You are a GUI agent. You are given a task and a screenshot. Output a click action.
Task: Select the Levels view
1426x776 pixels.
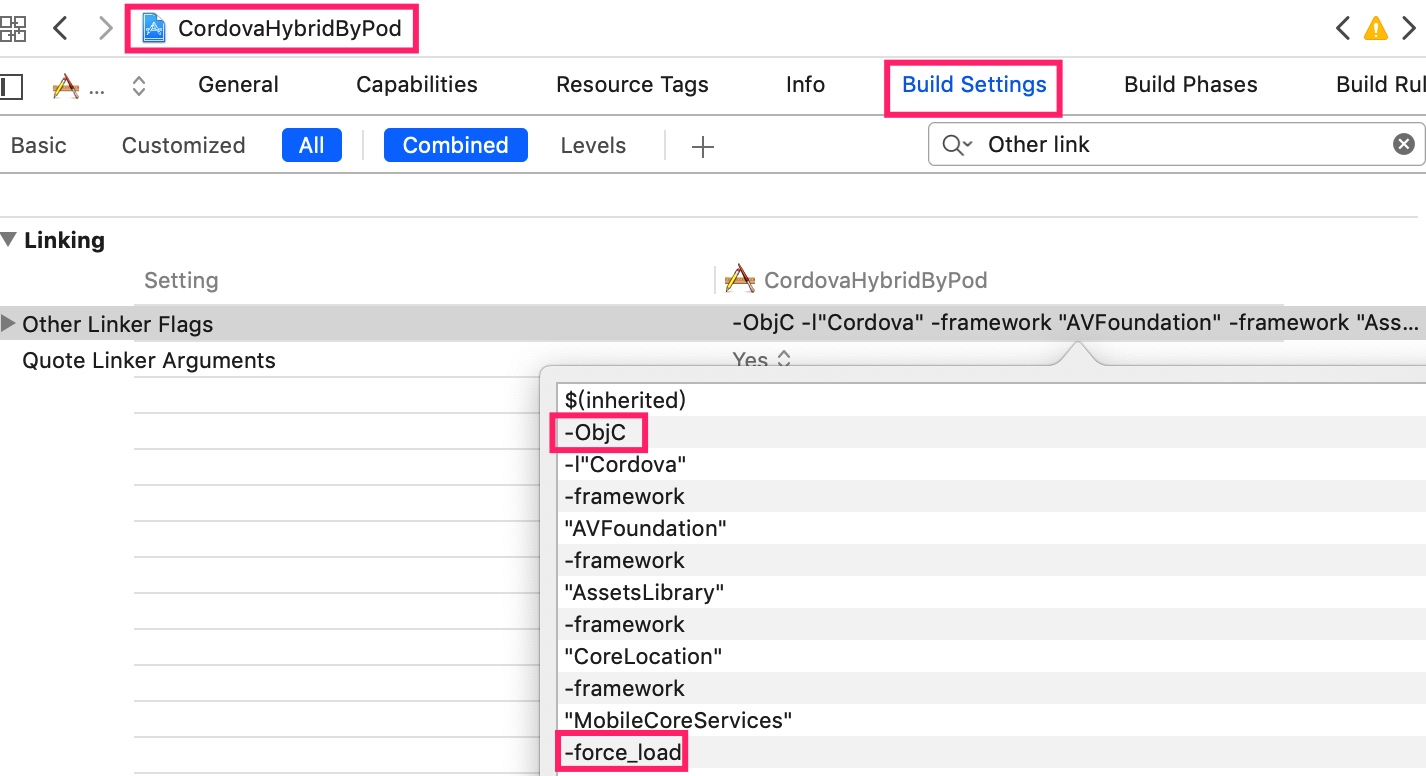point(593,145)
